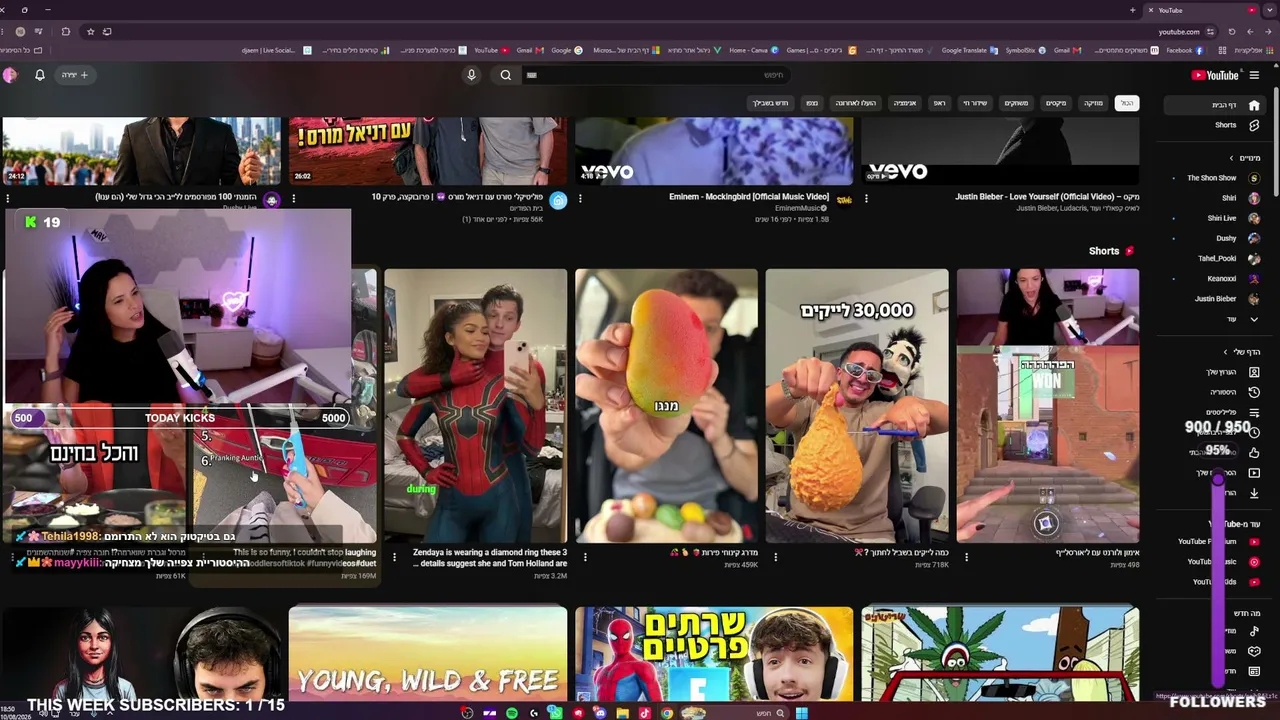
Task: Reload the YouTube page
Action: (1232, 31)
